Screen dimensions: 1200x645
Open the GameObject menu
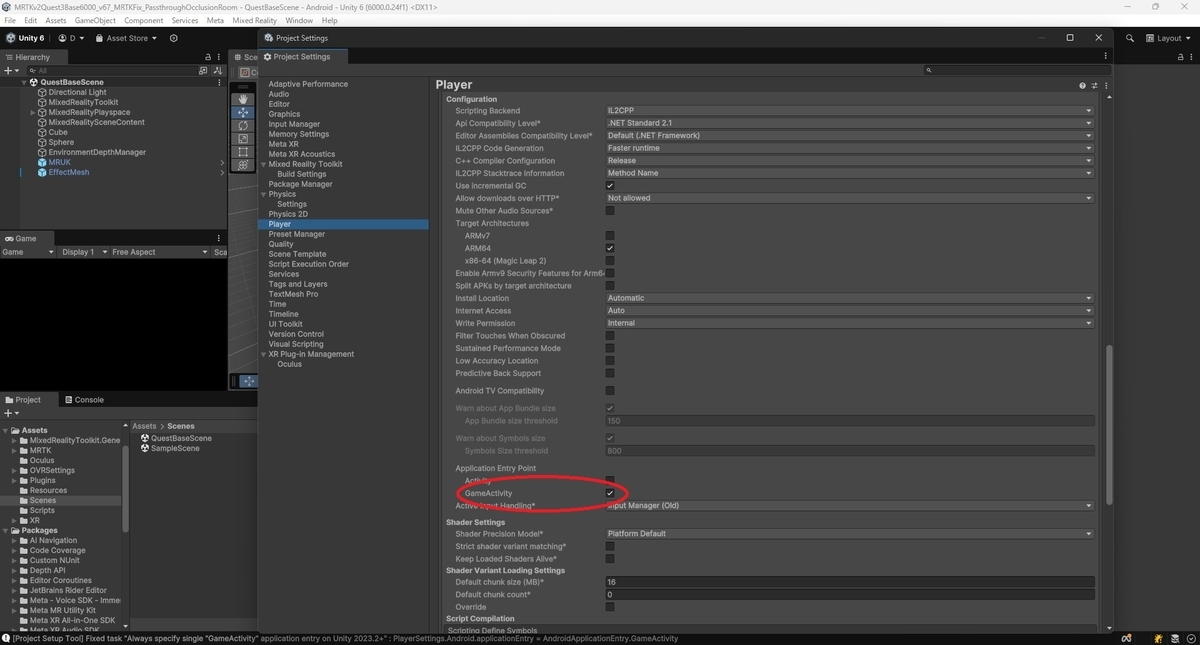(95, 20)
